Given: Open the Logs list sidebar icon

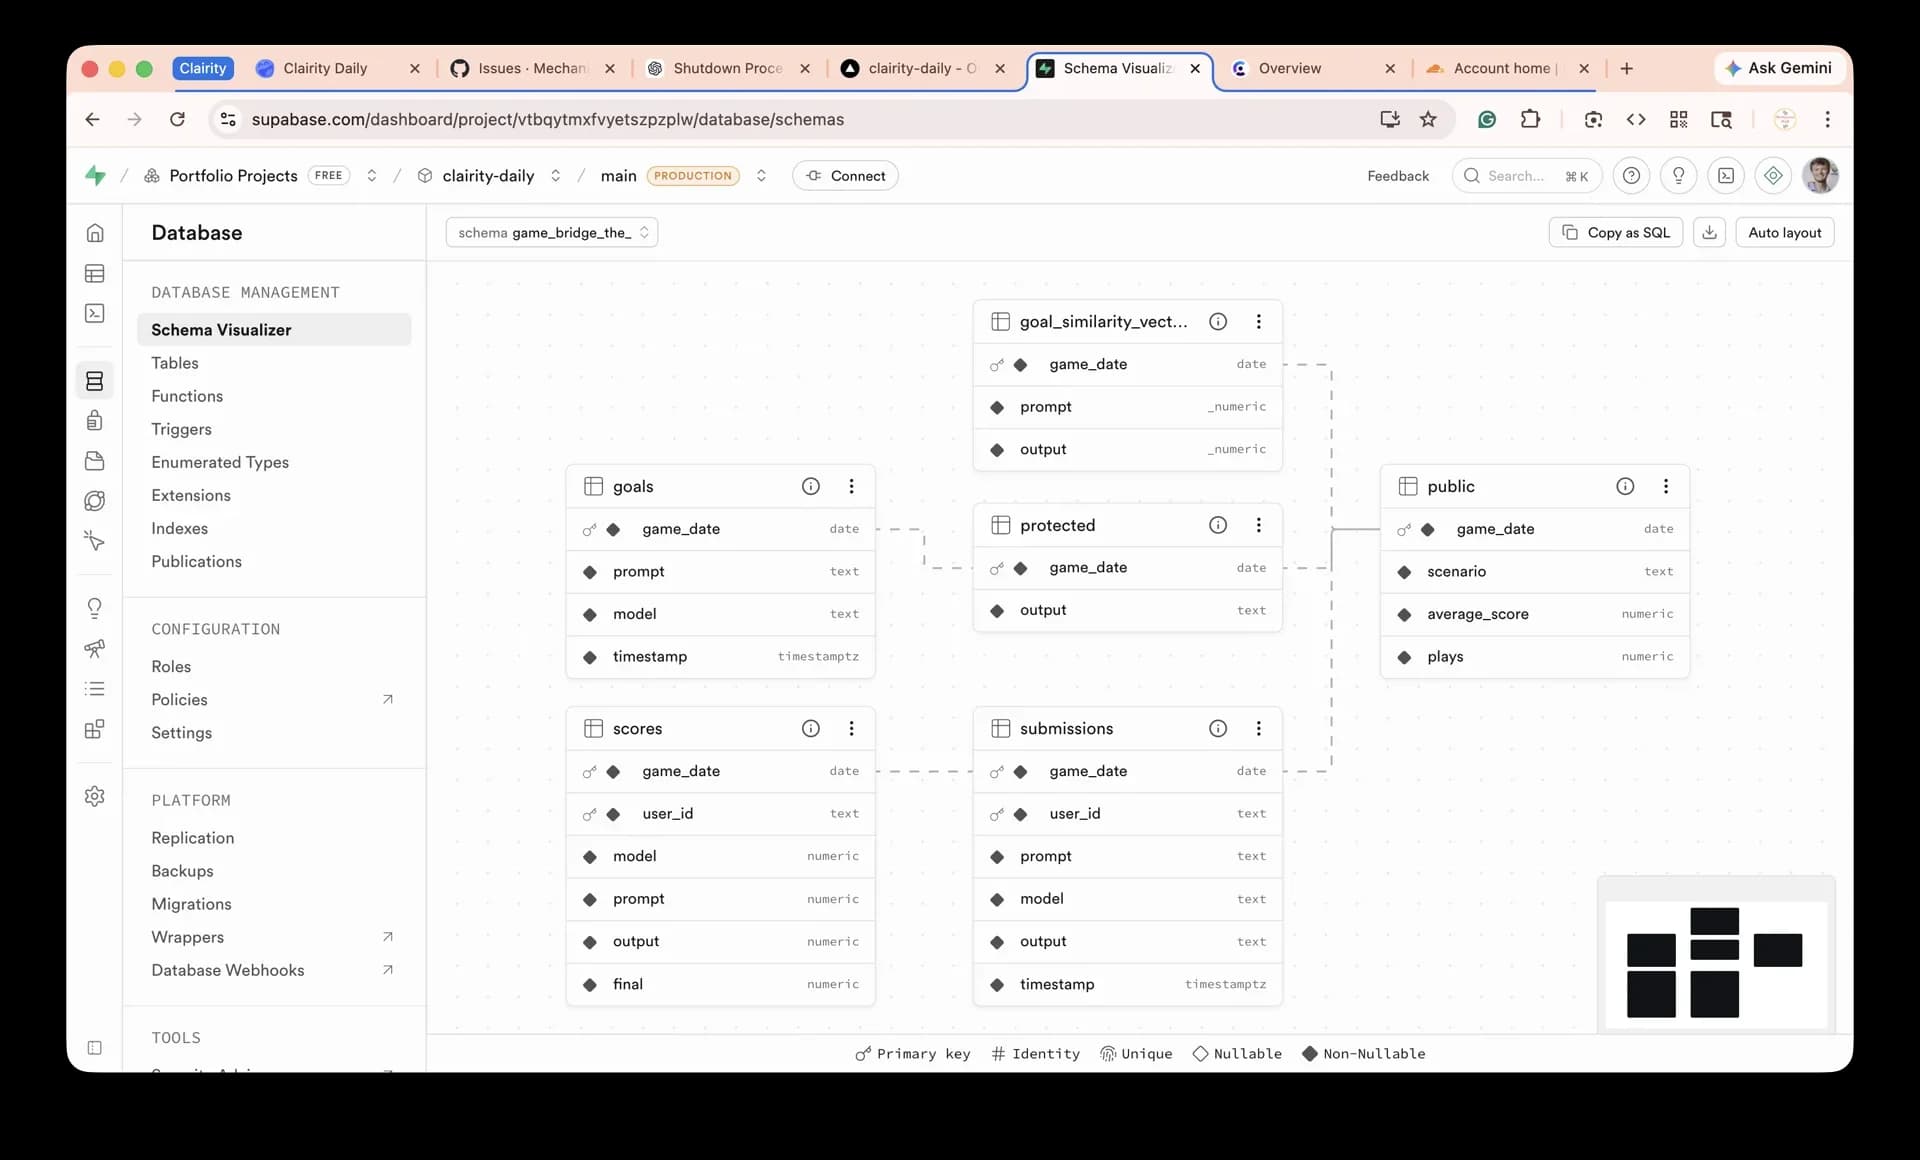Looking at the screenshot, I should pyautogui.click(x=95, y=689).
